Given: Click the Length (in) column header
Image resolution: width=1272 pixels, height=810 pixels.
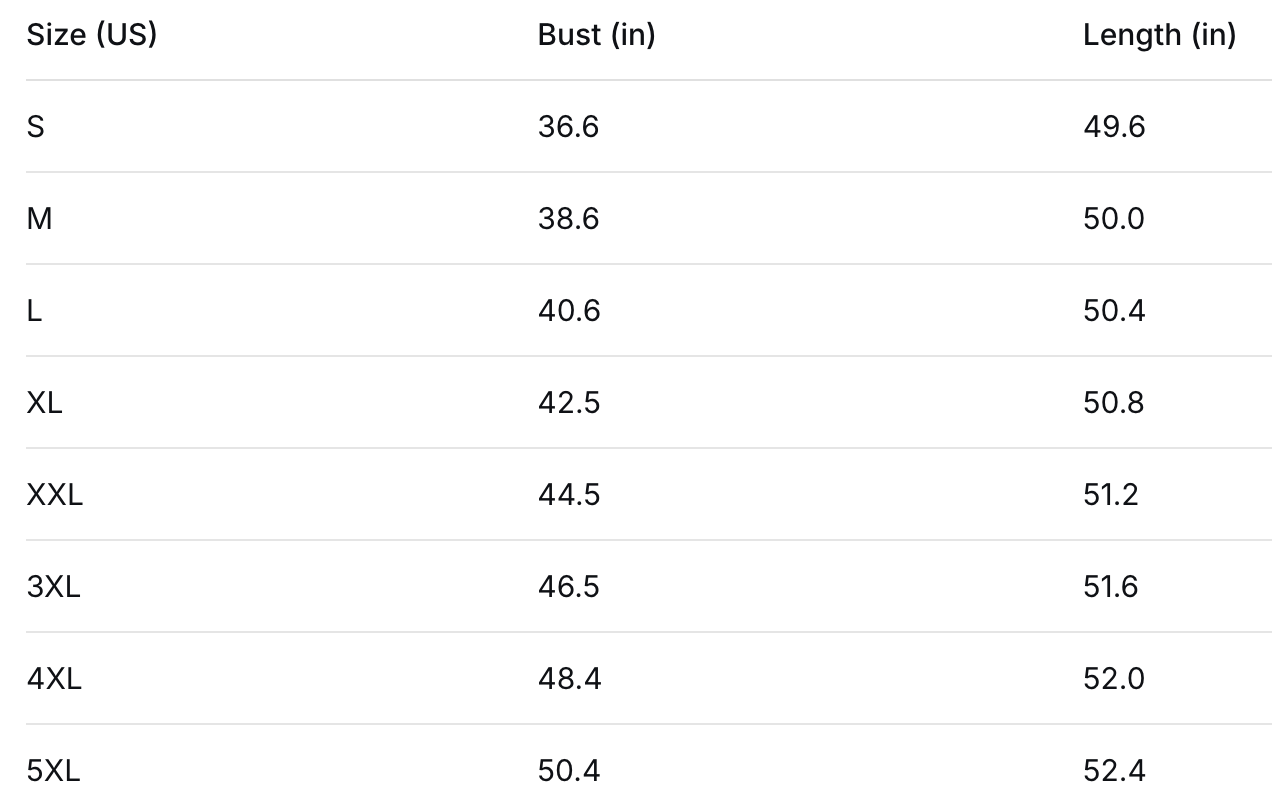Looking at the screenshot, I should pos(1159,35).
